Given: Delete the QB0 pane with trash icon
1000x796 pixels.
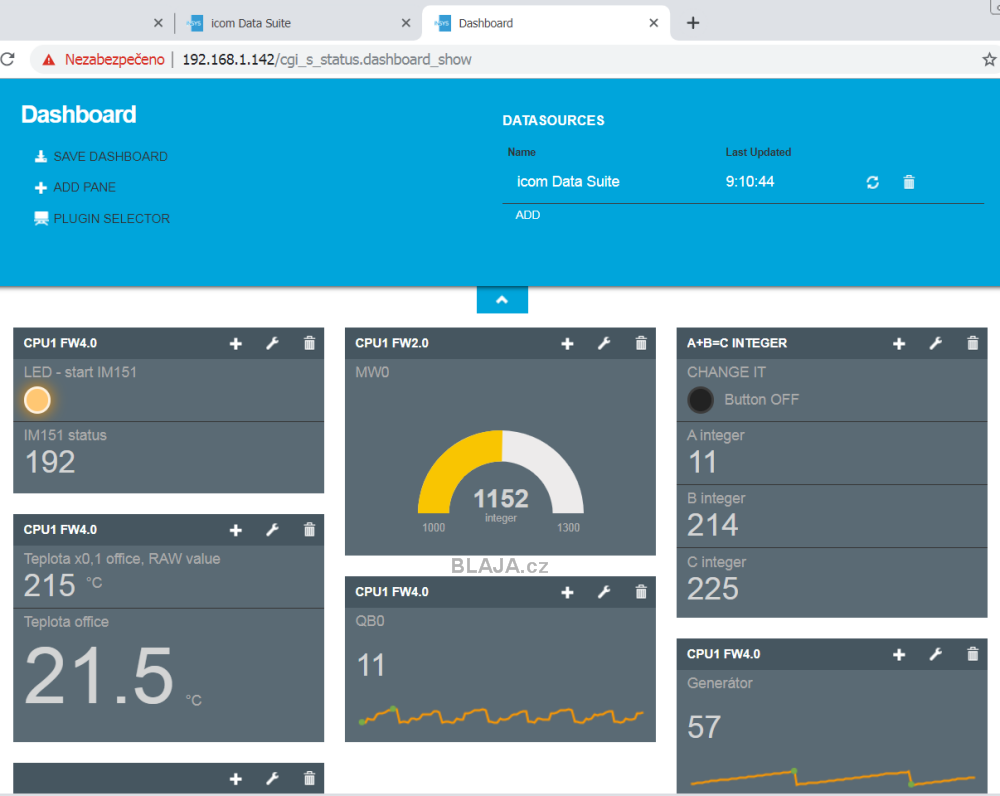Looking at the screenshot, I should coord(641,592).
